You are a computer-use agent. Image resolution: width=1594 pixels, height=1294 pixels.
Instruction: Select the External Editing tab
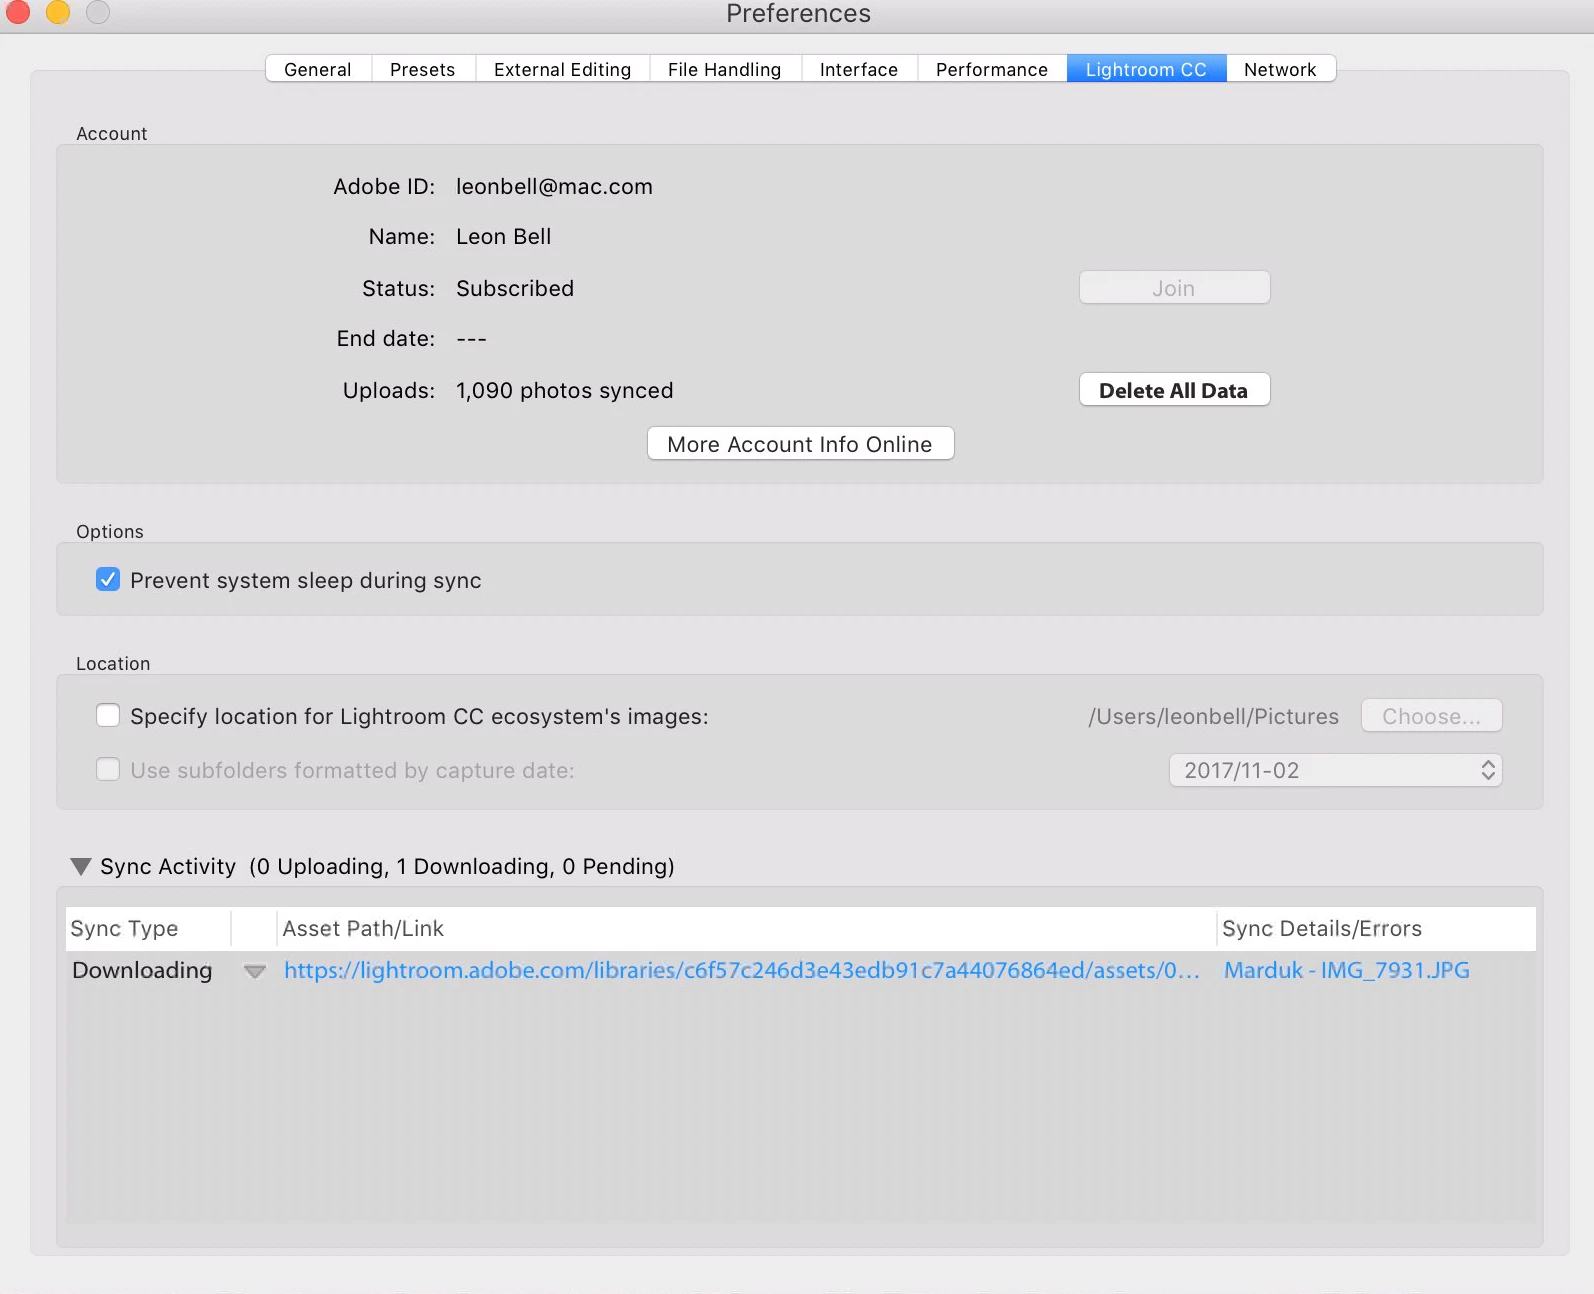[563, 69]
